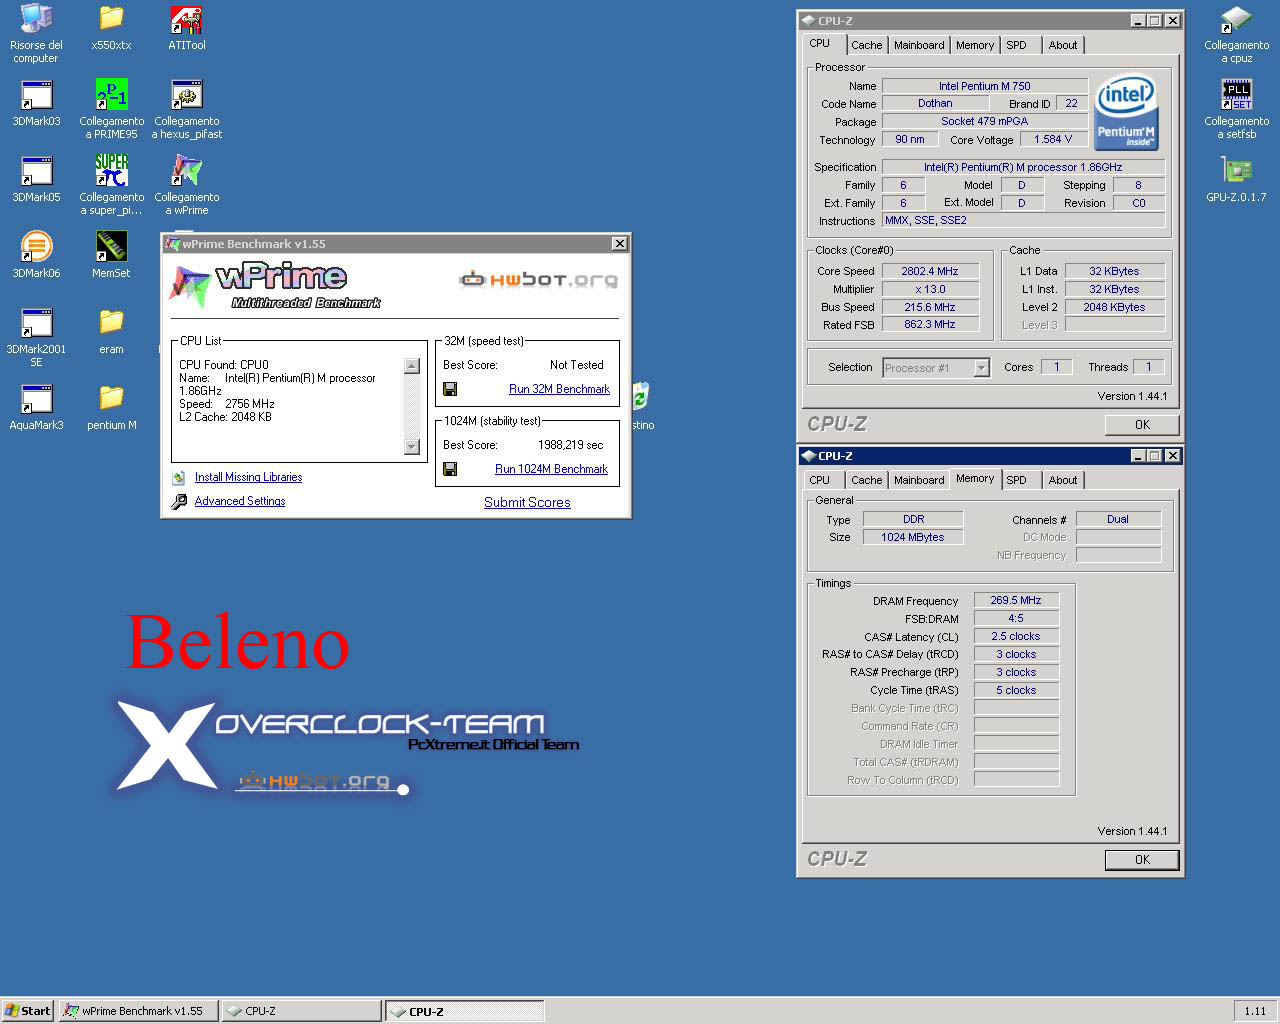This screenshot has height=1024, width=1280.
Task: Open SPD tab in lower CPU-Z
Action: point(1016,480)
